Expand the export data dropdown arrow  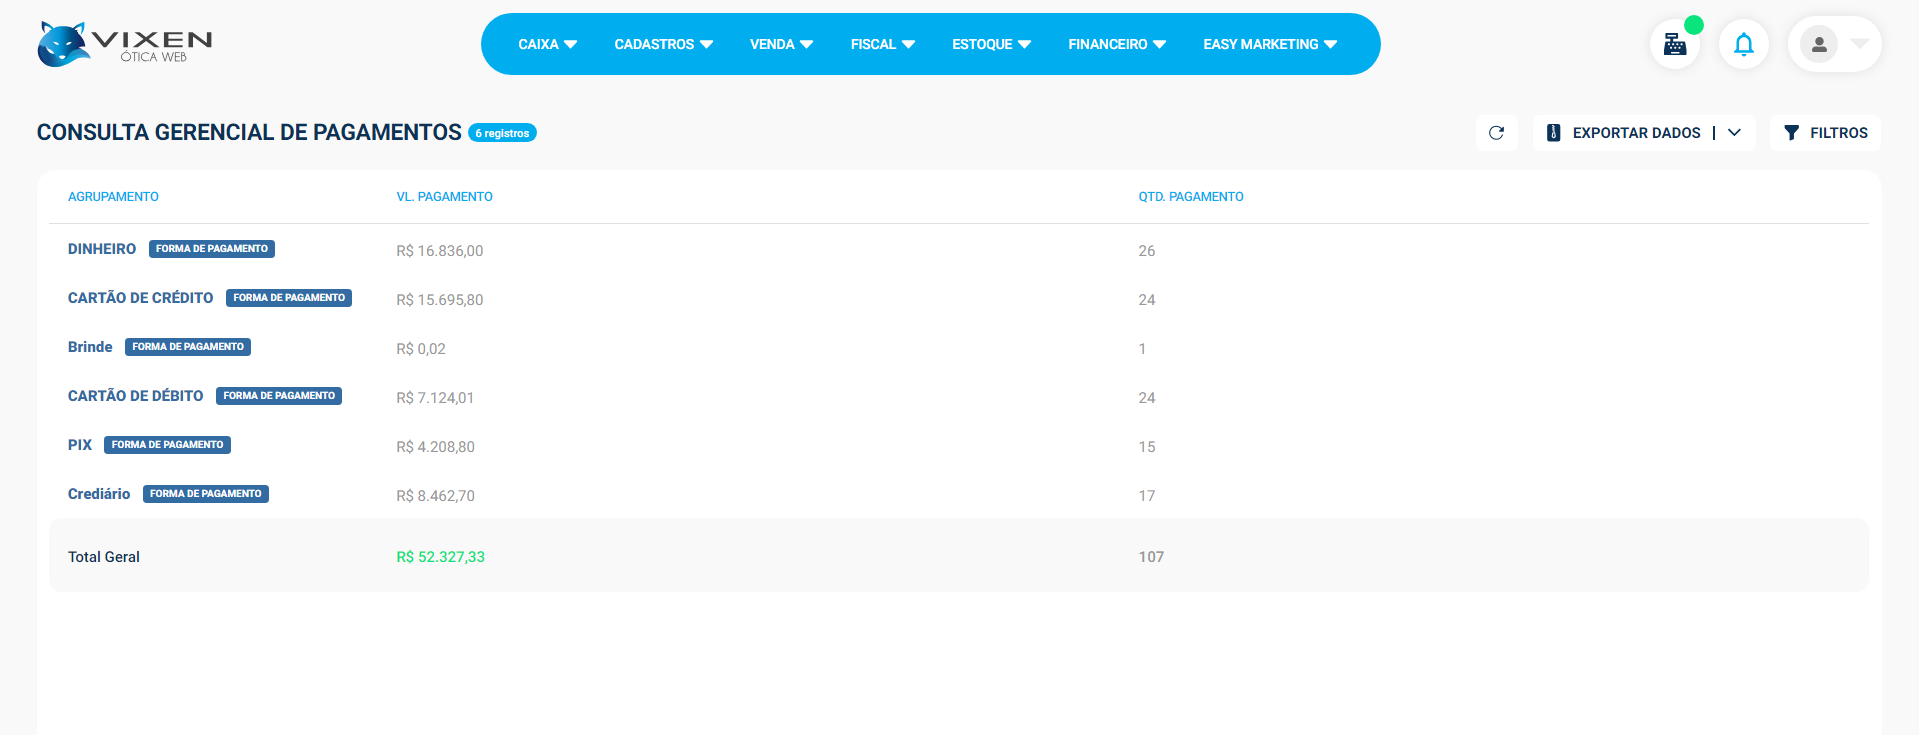(1734, 133)
